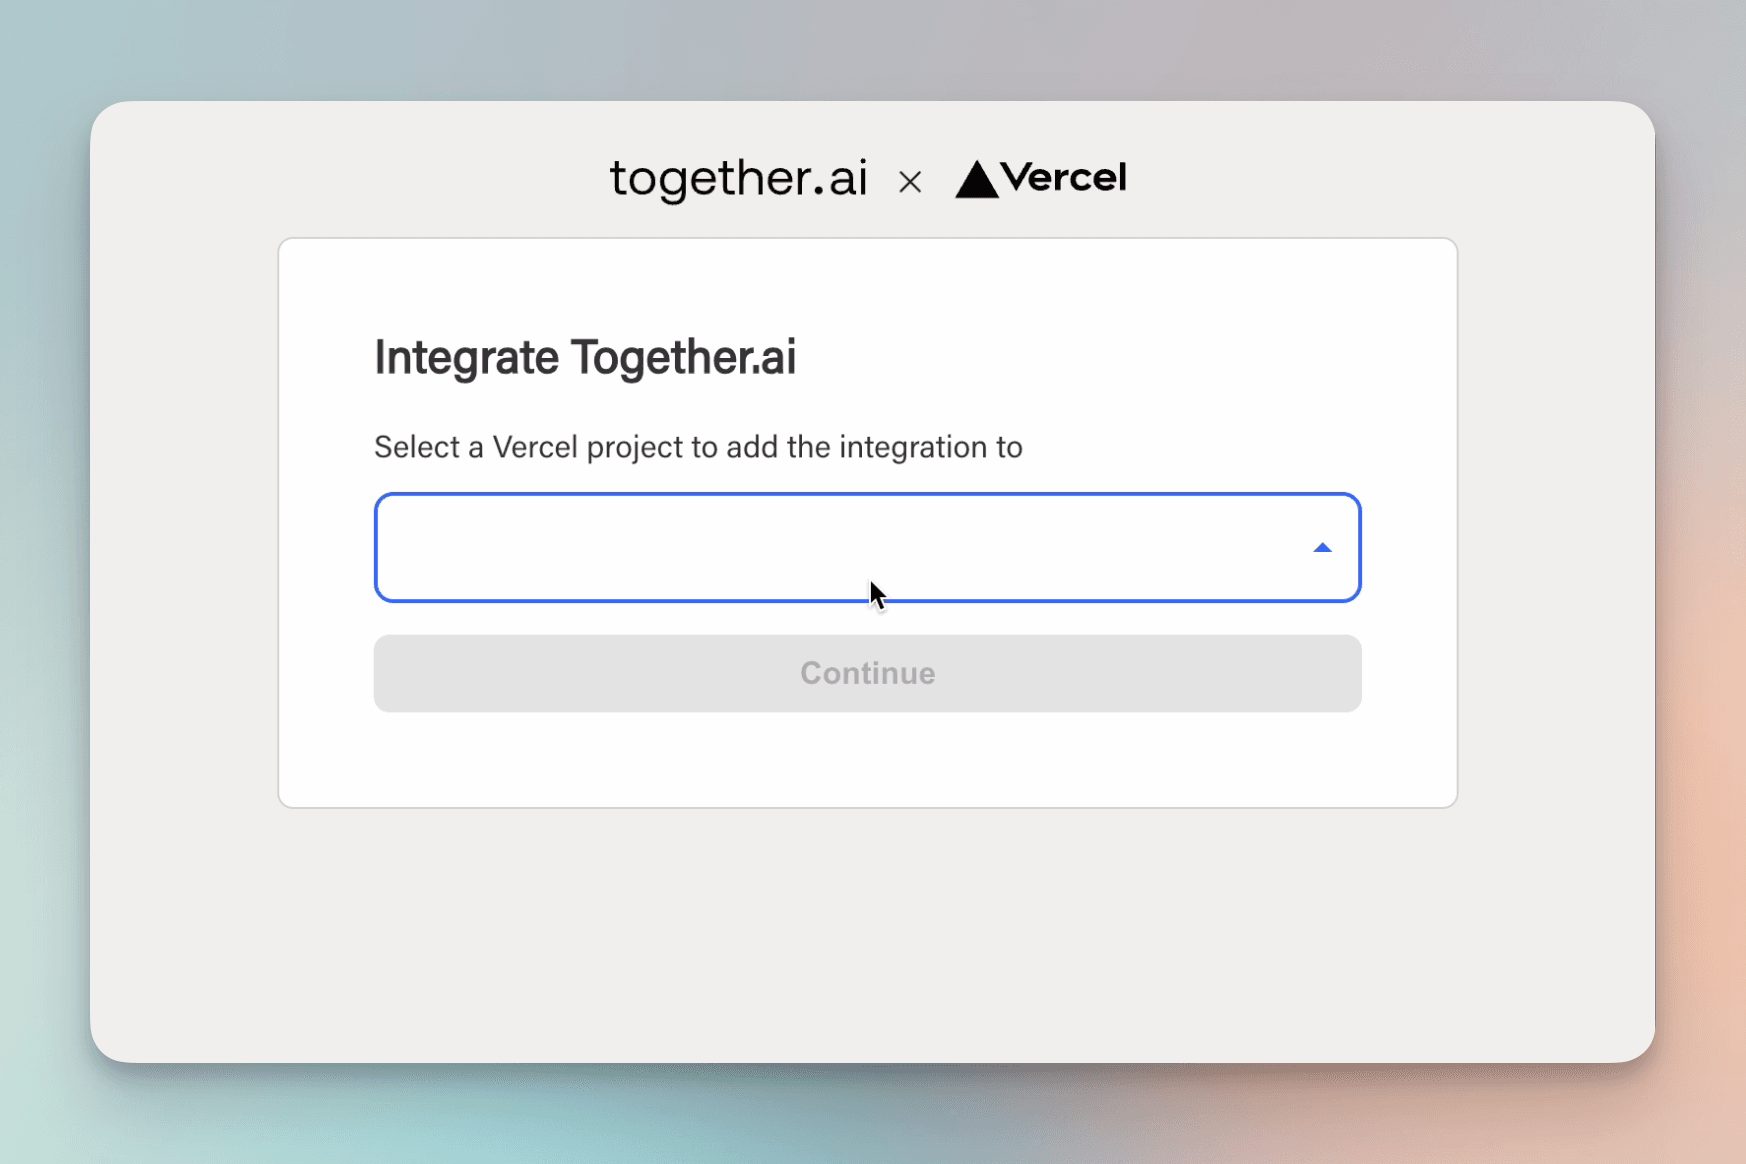The height and width of the screenshot is (1164, 1746).
Task: Click the "Integrate Together.ai" heading
Action: [x=585, y=358]
